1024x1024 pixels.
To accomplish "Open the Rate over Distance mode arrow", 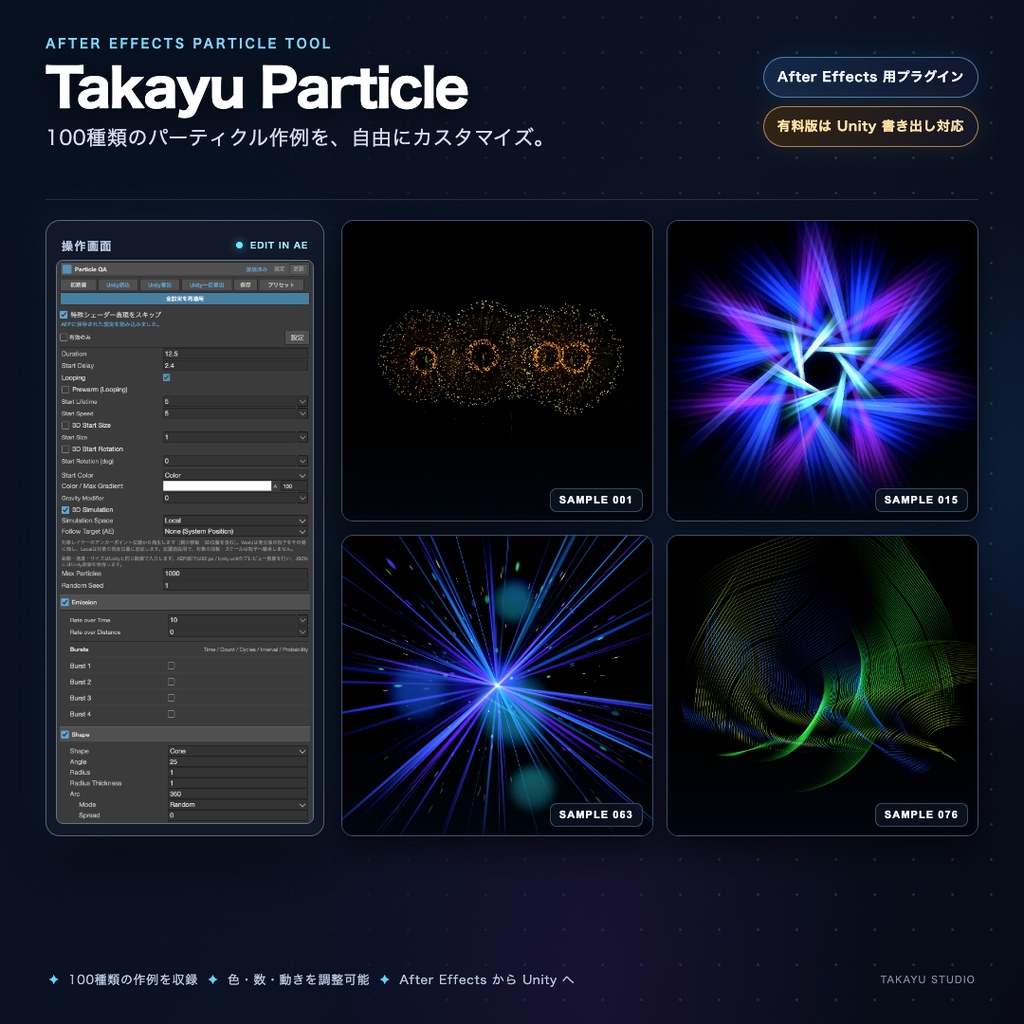I will click(302, 632).
